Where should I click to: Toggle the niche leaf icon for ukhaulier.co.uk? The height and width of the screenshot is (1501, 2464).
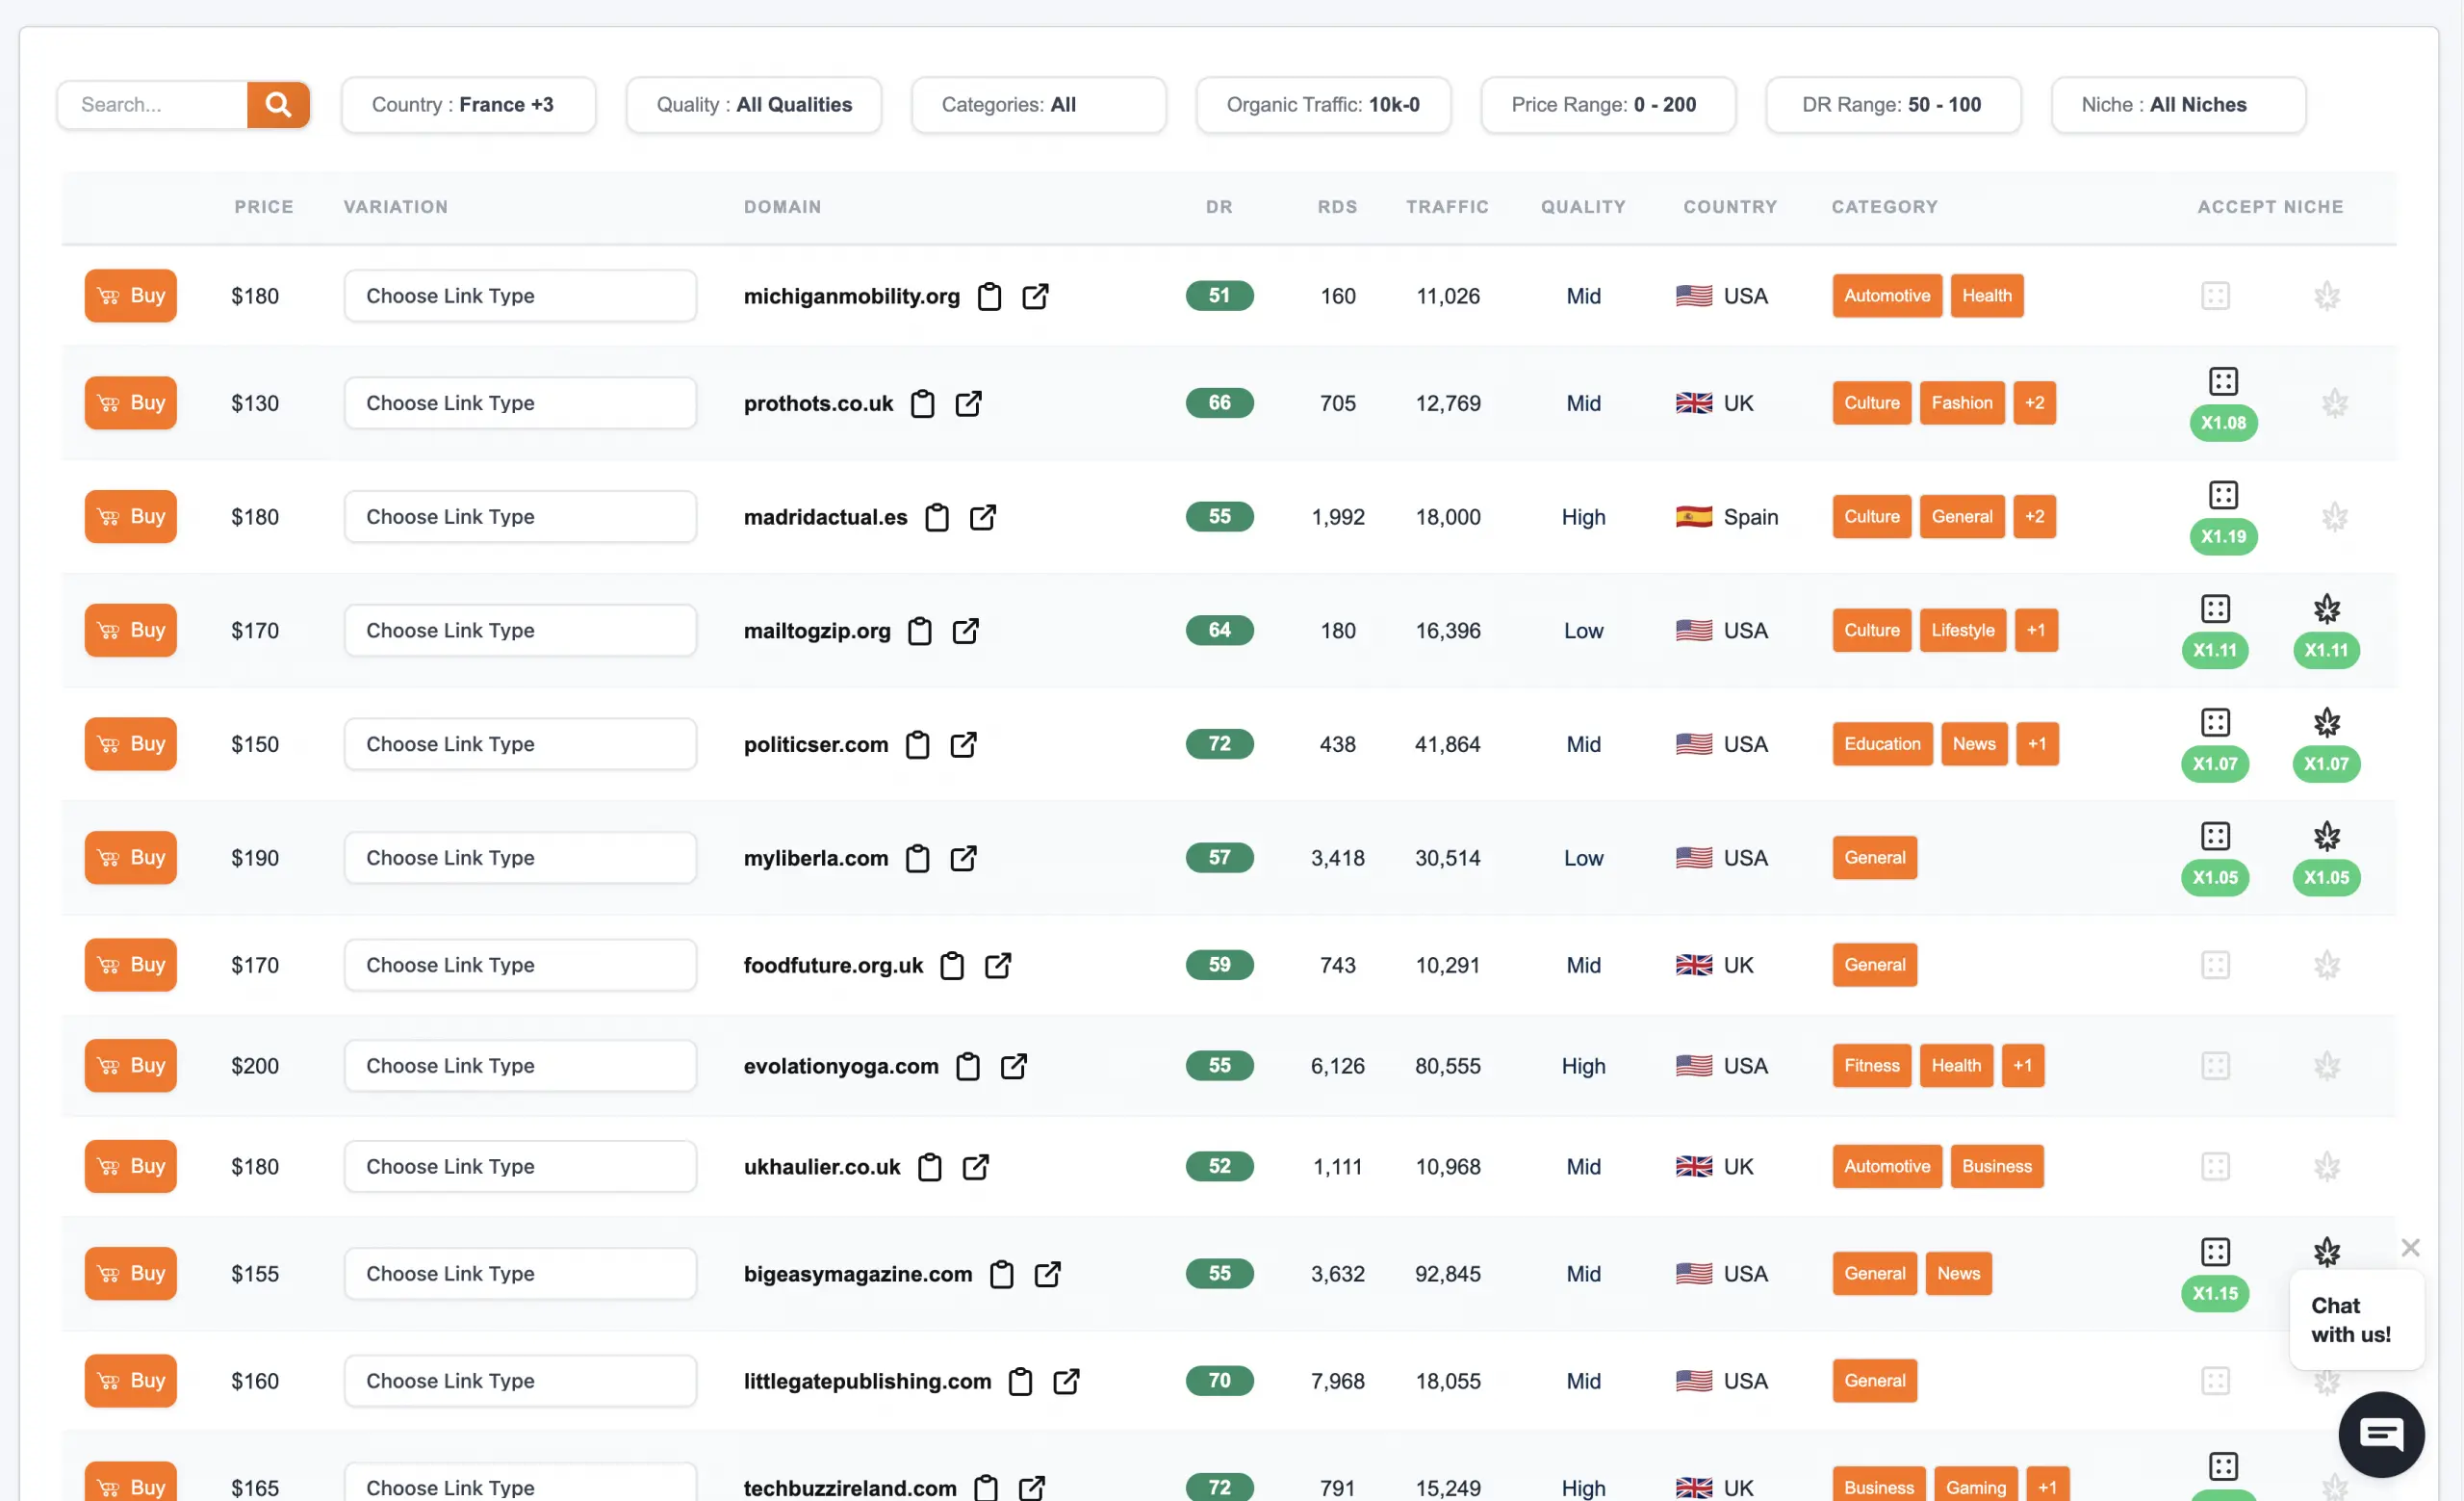[x=2327, y=1166]
